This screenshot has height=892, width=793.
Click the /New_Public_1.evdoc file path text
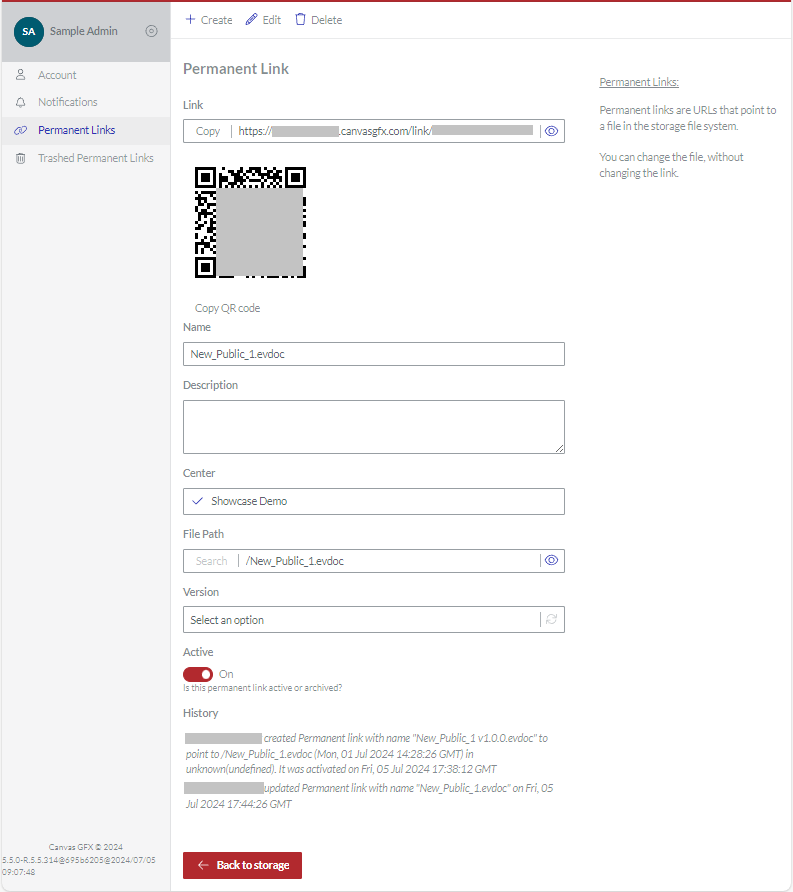[295, 561]
